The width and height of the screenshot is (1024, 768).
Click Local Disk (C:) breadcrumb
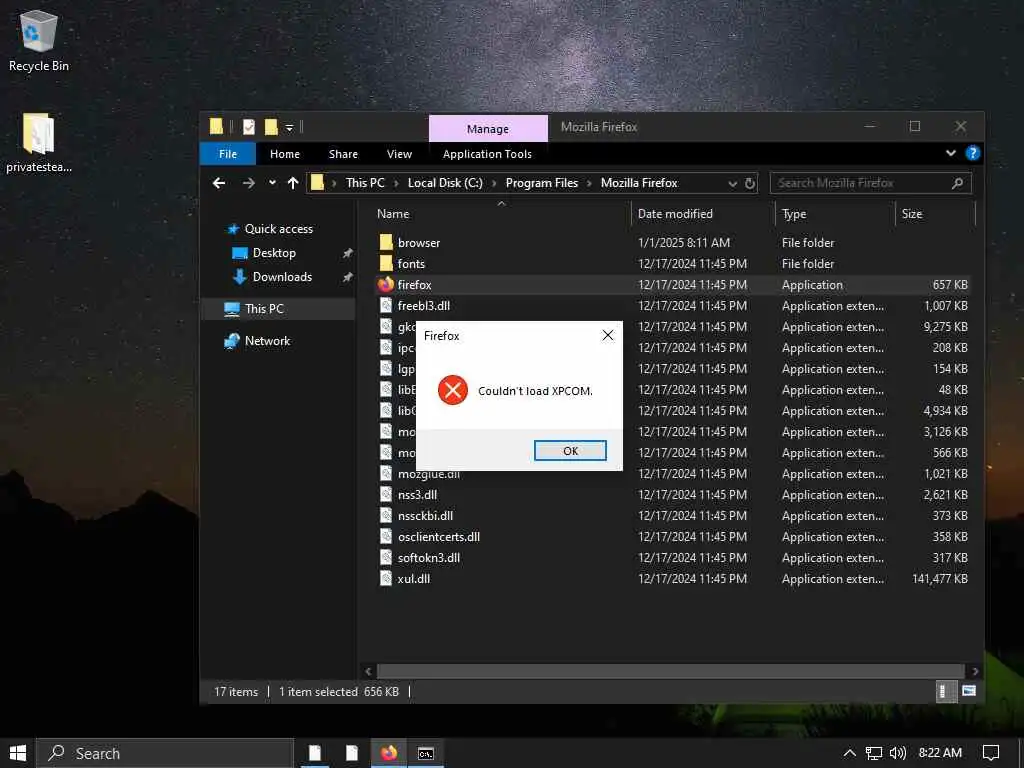[x=445, y=183]
